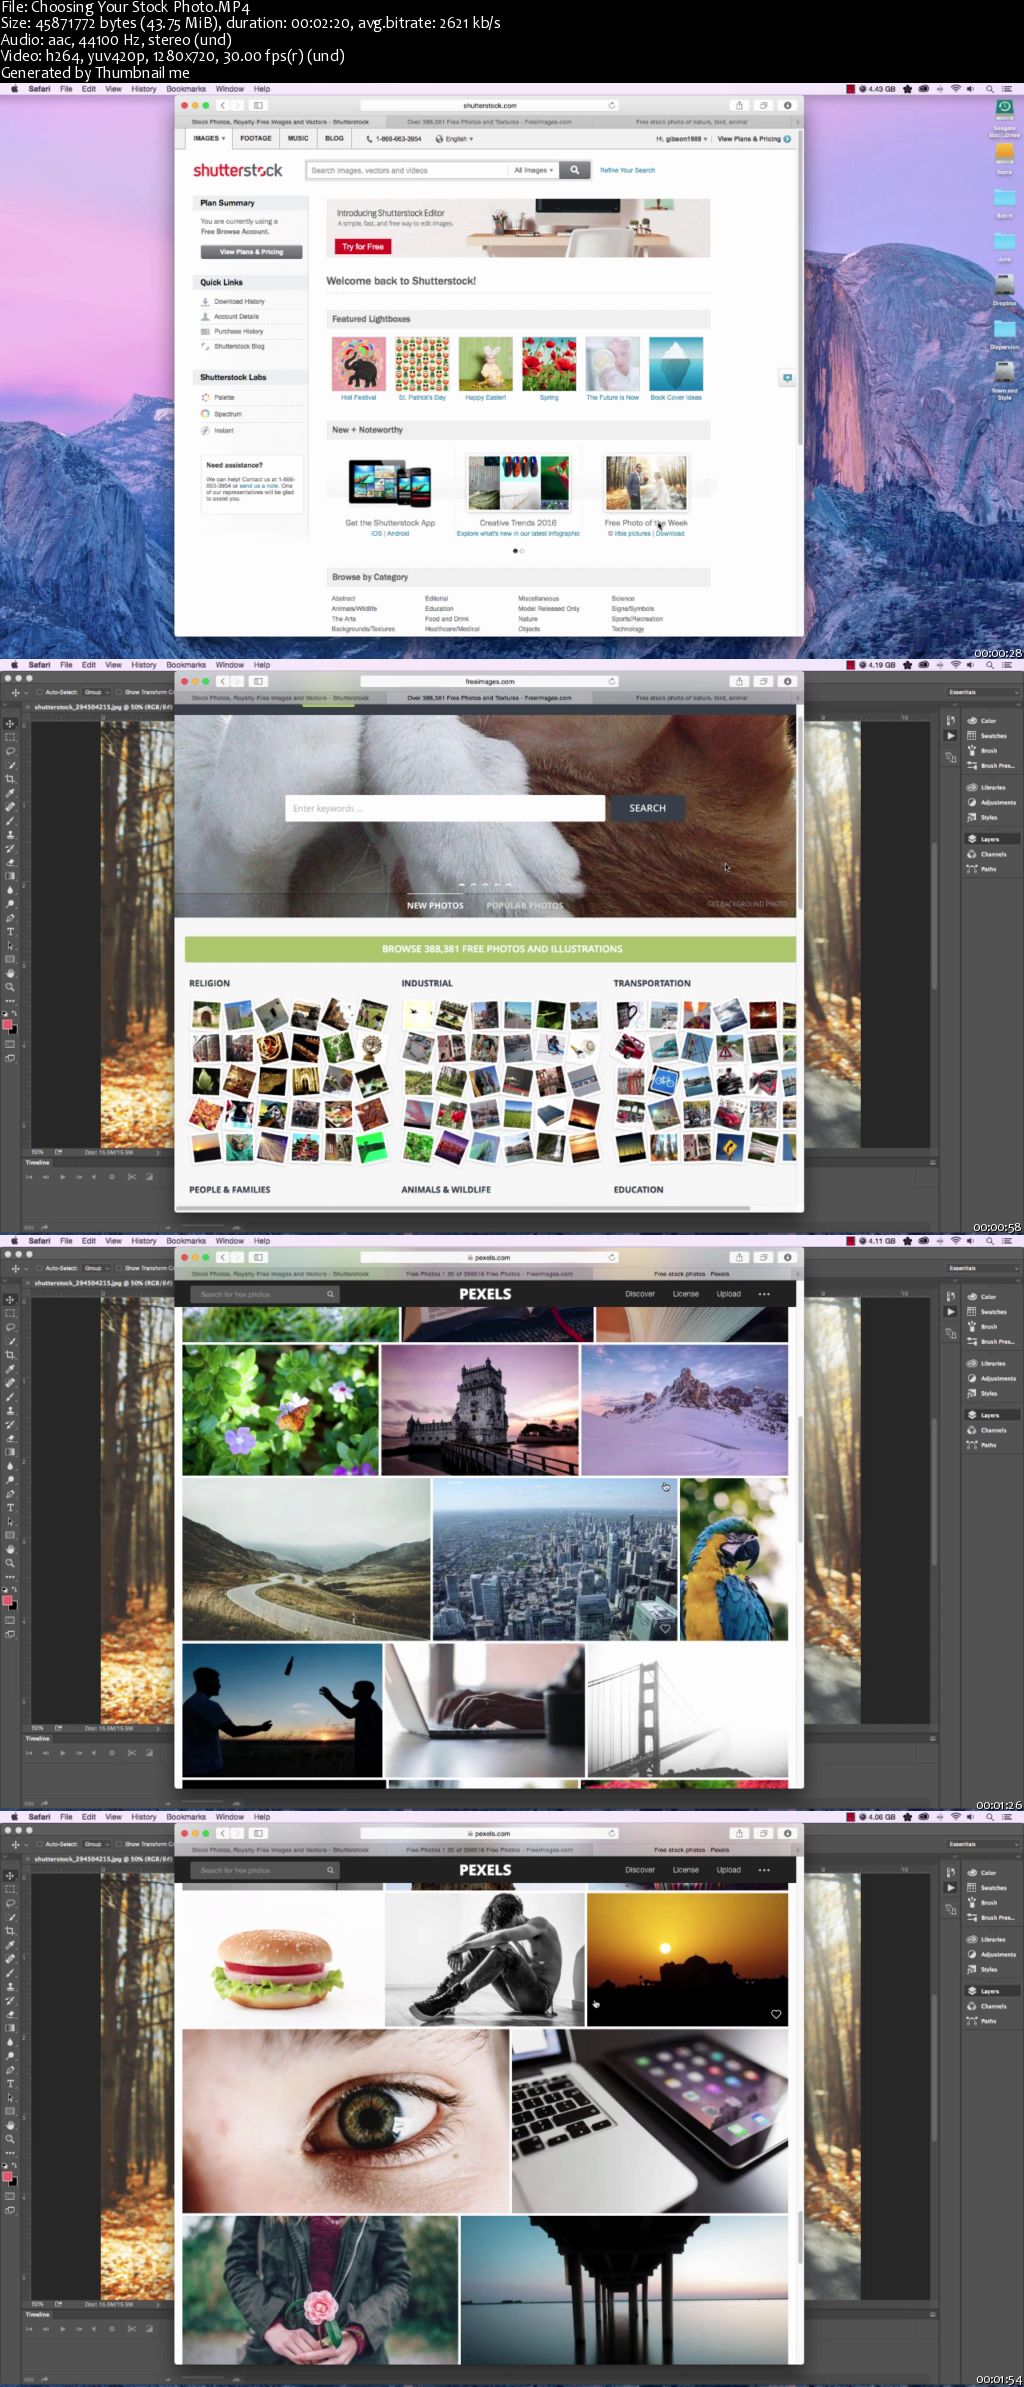Open Essentials workspace dropdown in the burger frame
The width and height of the screenshot is (1024, 2387).
pyautogui.click(x=983, y=1844)
